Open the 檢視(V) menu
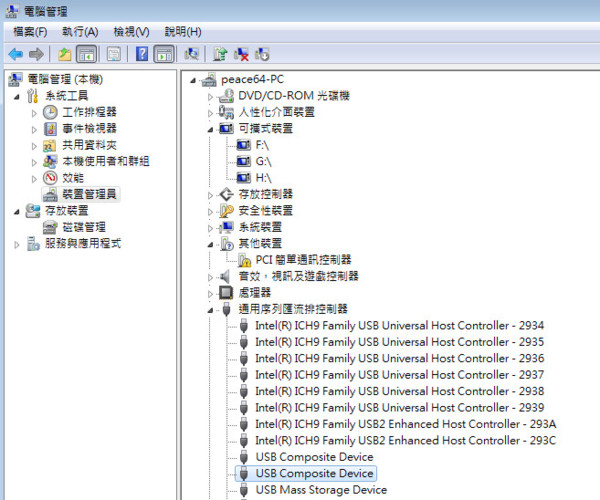This screenshot has height=500, width=600. tap(131, 32)
